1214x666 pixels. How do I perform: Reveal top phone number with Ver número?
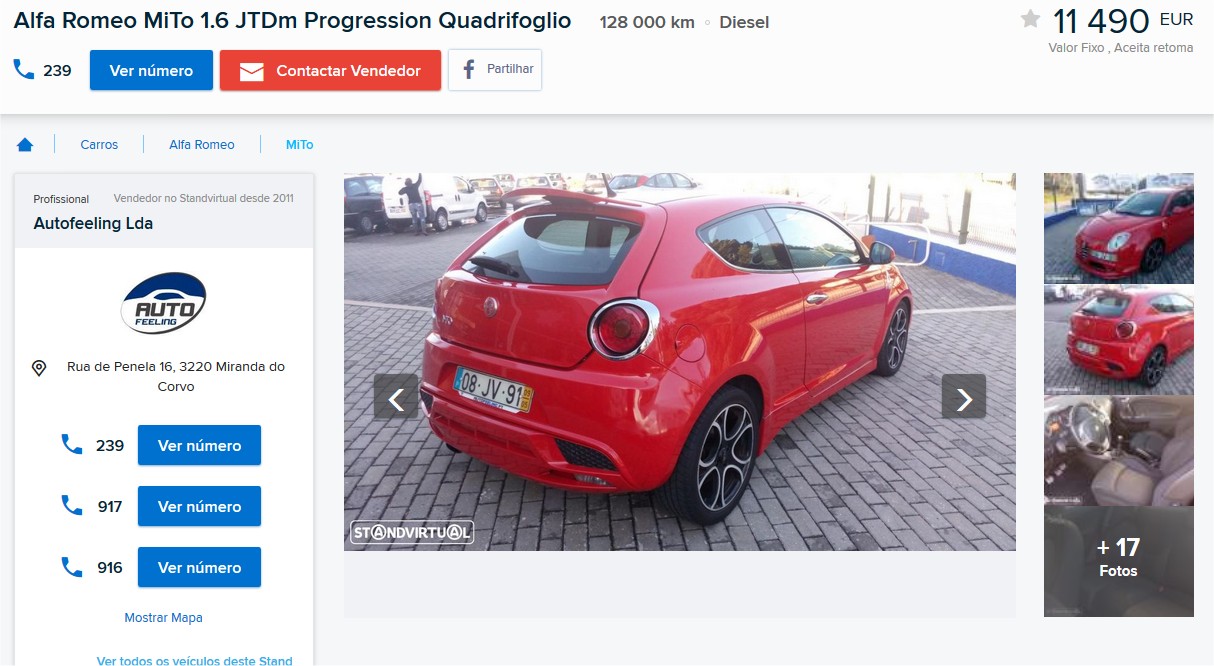coord(151,71)
